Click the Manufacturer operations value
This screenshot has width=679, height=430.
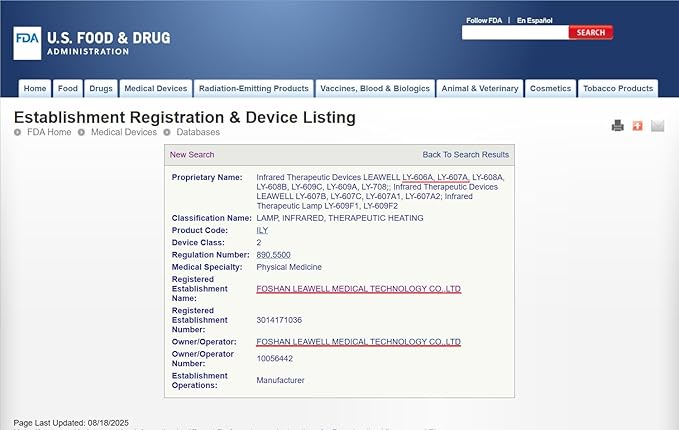click(280, 380)
